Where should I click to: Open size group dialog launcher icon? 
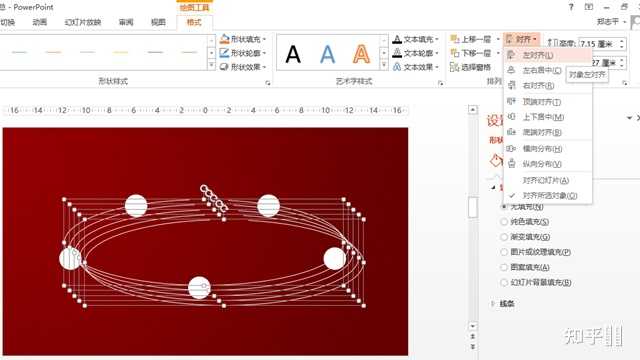[x=625, y=83]
